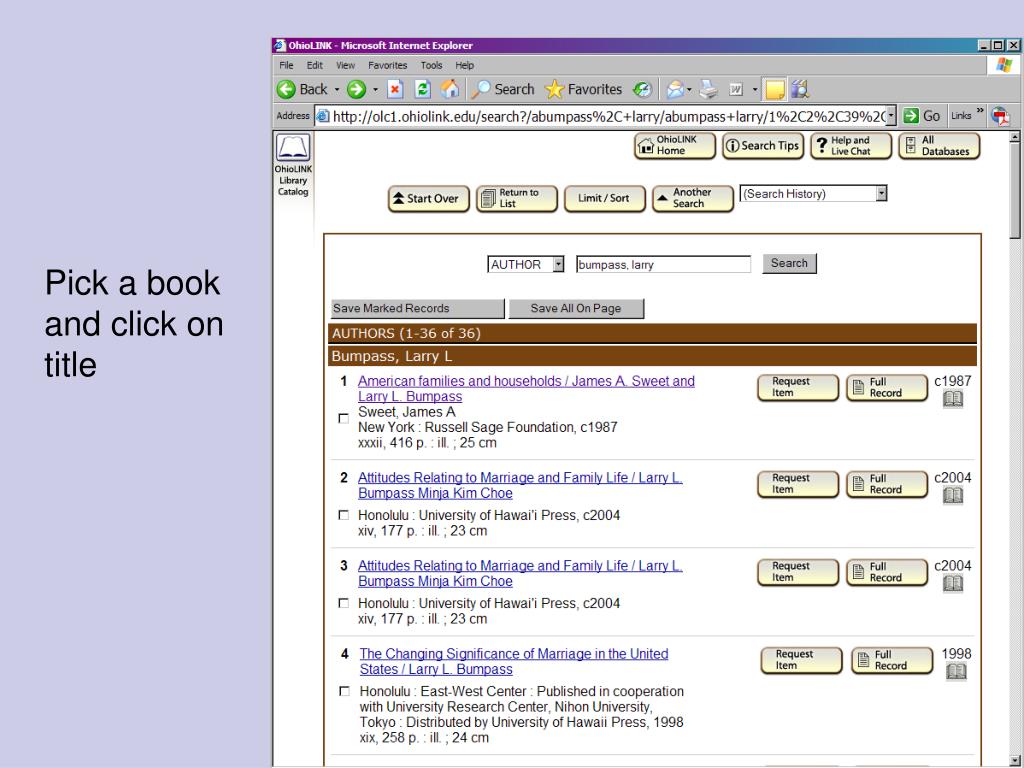1024x768 pixels.
Task: Click the IE Back arrow icon
Action: coord(286,89)
